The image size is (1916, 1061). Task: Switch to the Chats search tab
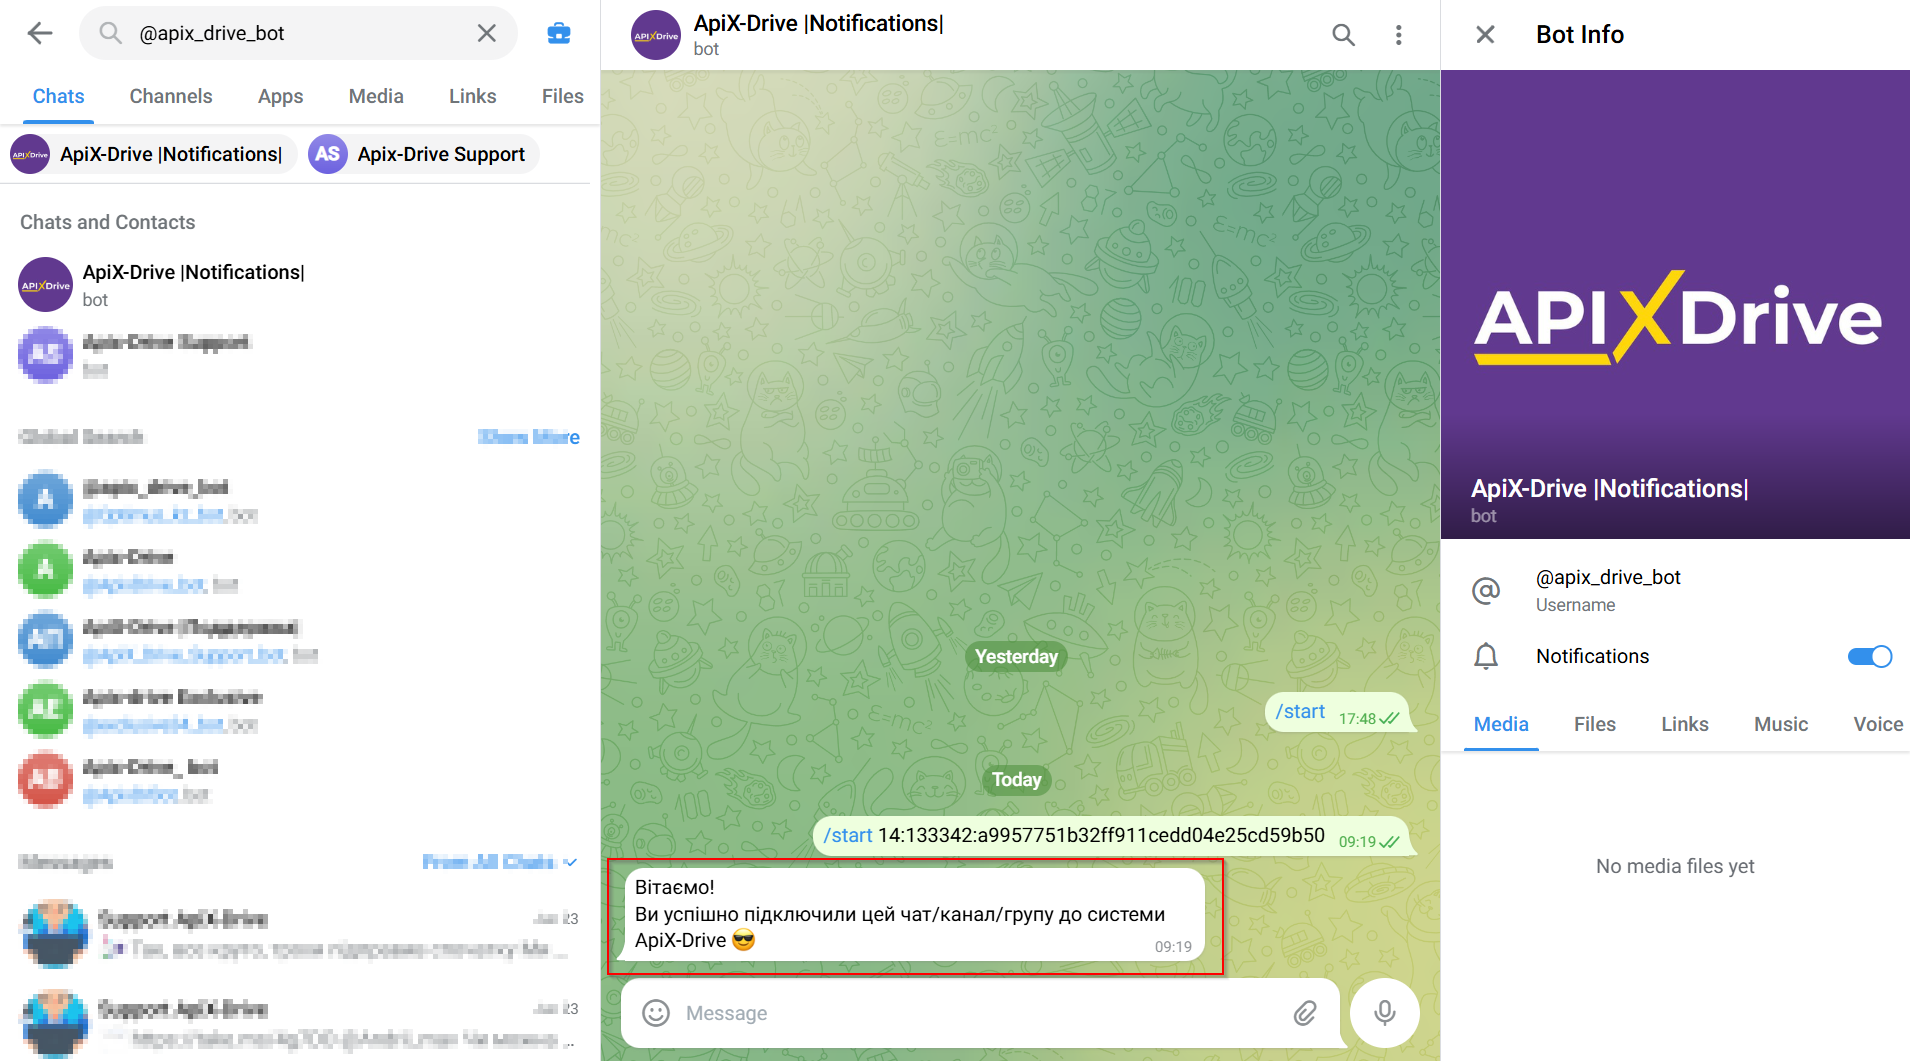pos(58,96)
